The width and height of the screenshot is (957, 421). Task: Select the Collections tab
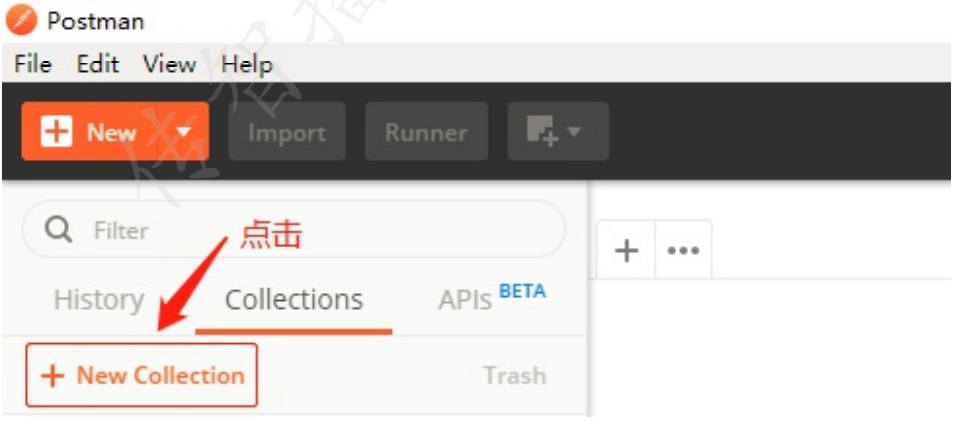pos(294,300)
